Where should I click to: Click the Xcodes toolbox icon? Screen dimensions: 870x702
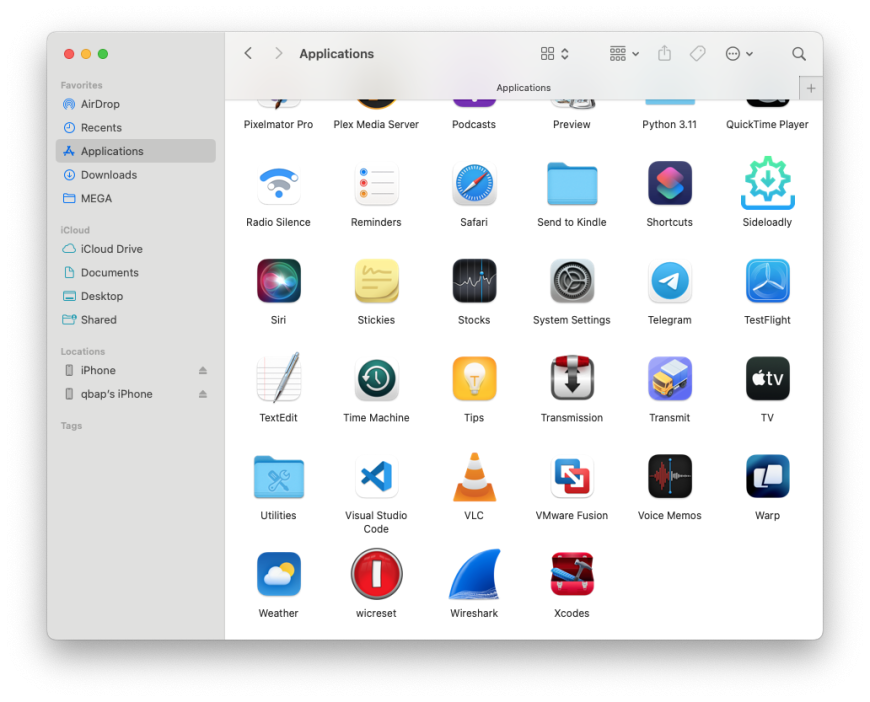click(571, 574)
